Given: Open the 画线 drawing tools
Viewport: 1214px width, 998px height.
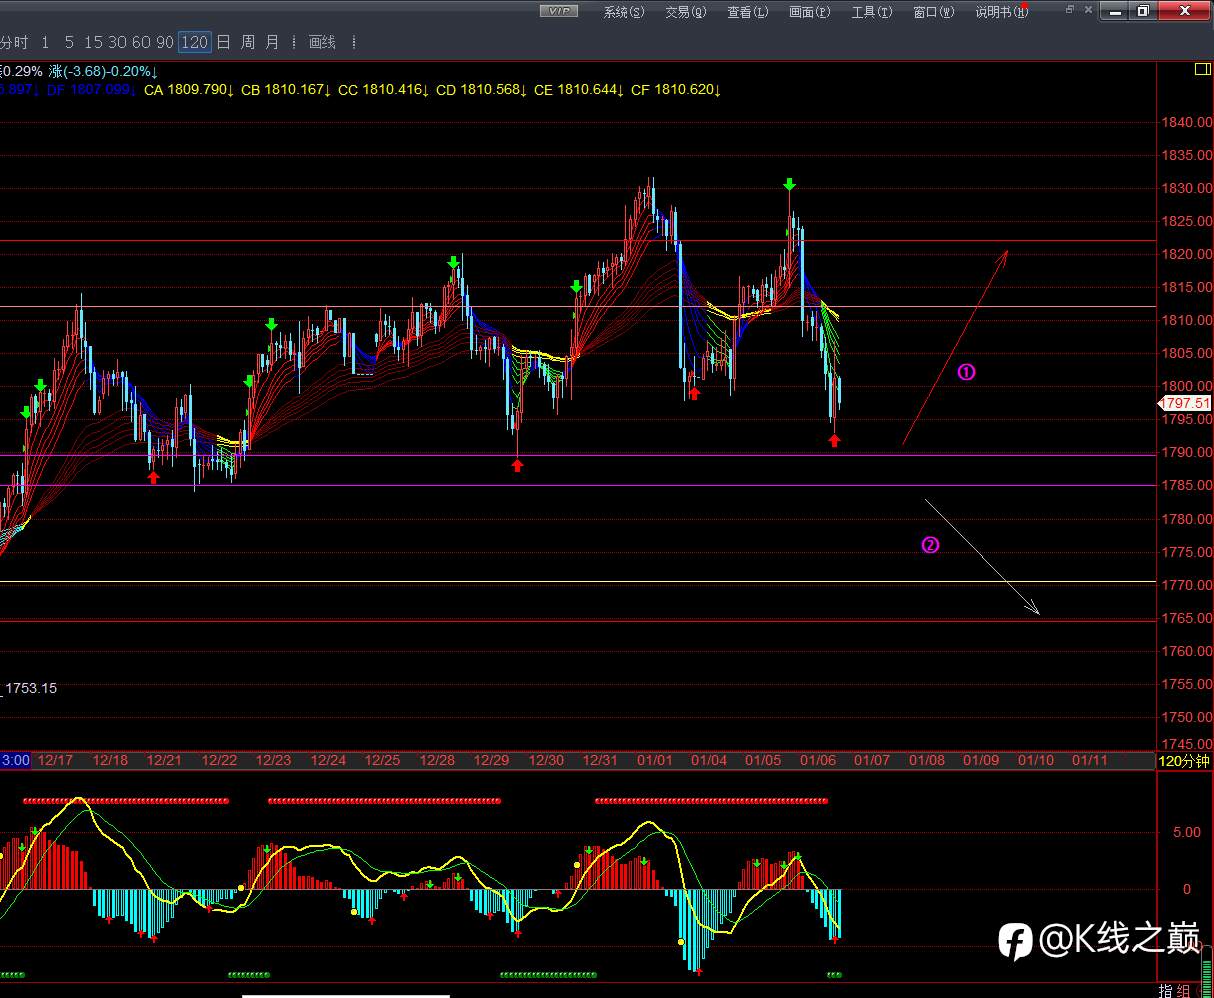Looking at the screenshot, I should point(322,42).
